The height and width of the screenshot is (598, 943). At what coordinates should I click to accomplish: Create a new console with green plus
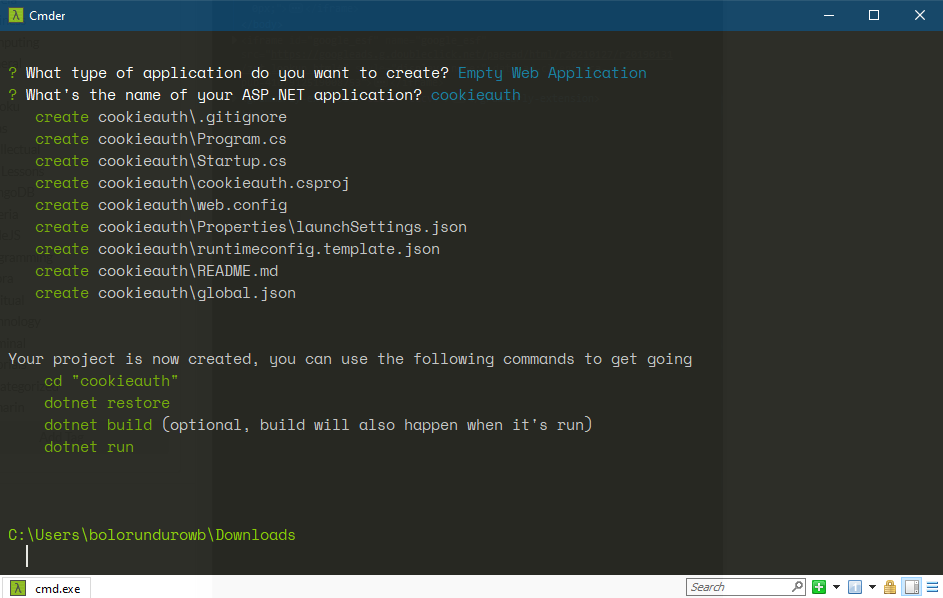pos(819,587)
